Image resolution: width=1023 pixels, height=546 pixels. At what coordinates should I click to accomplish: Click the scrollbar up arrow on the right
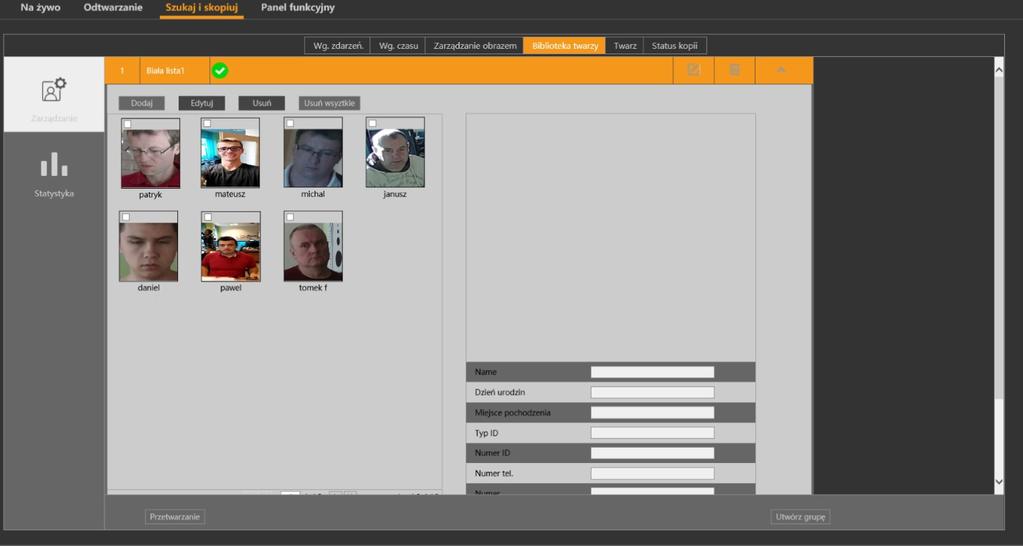click(999, 68)
